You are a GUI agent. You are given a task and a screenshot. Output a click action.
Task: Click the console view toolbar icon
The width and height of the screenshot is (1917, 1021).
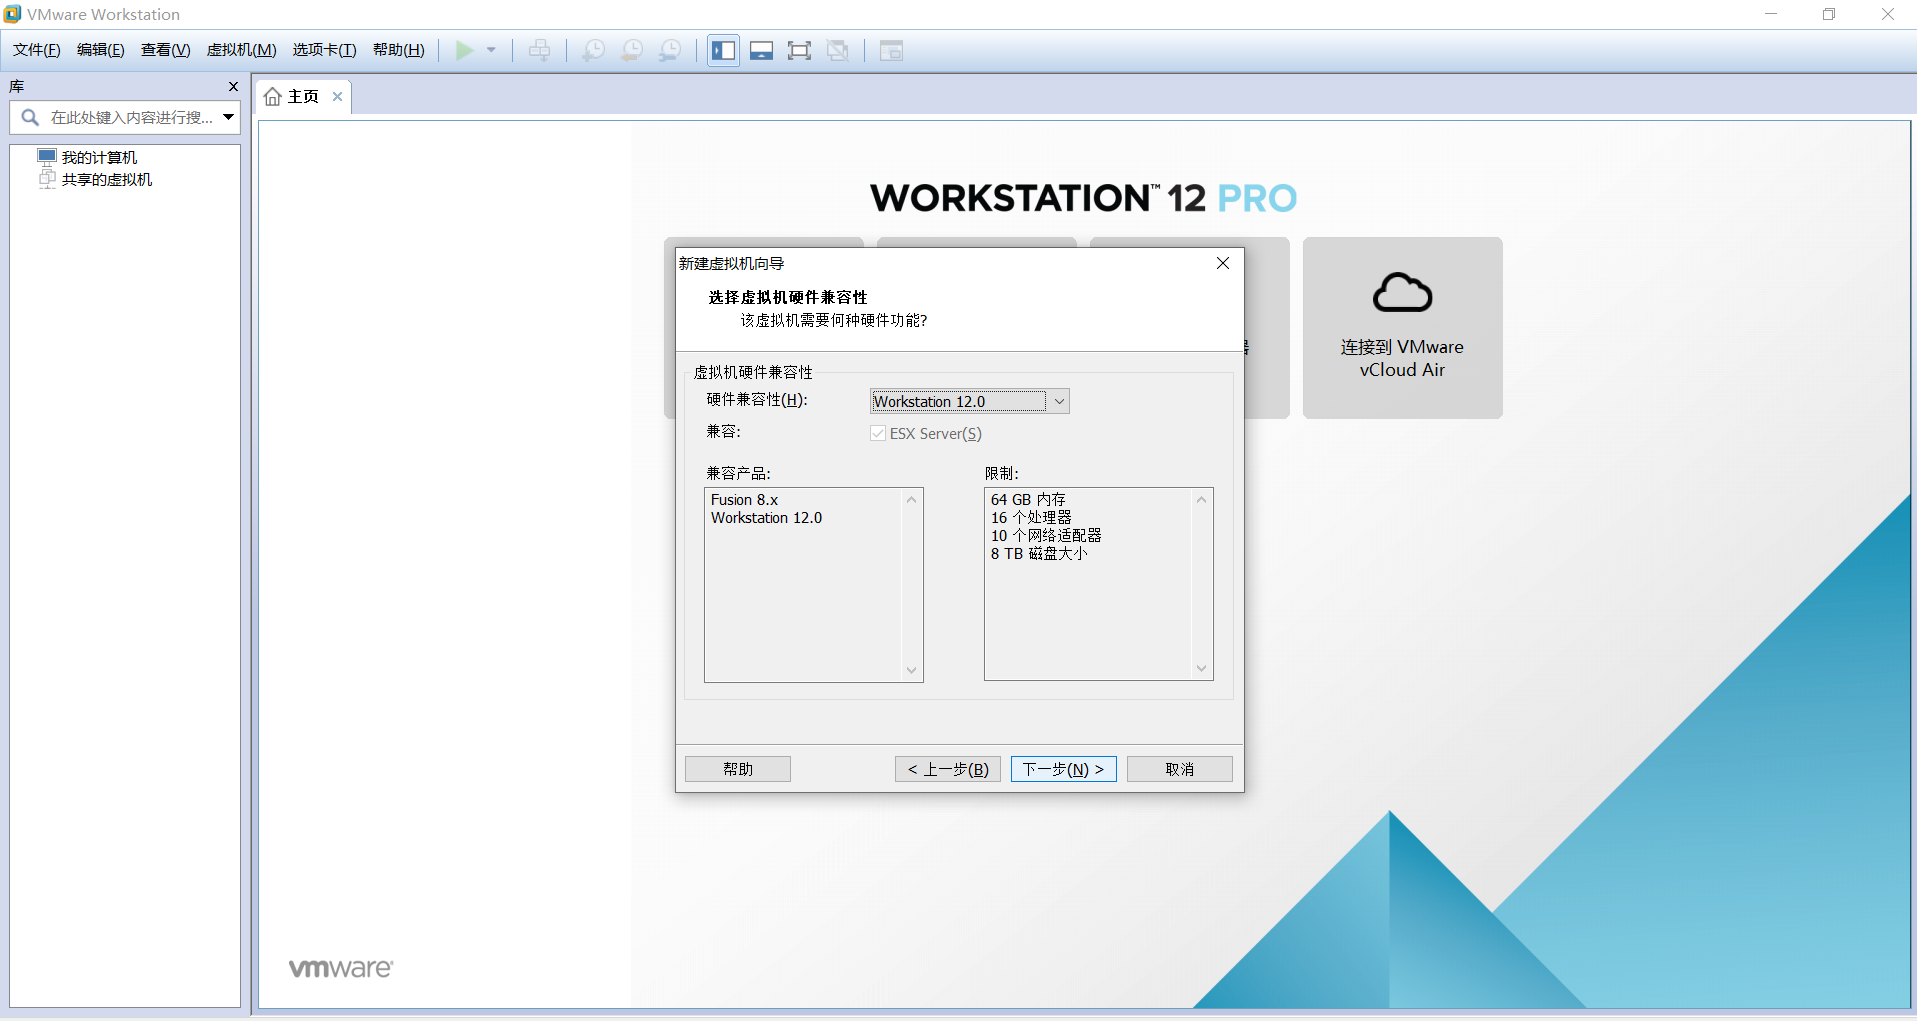[x=891, y=50]
